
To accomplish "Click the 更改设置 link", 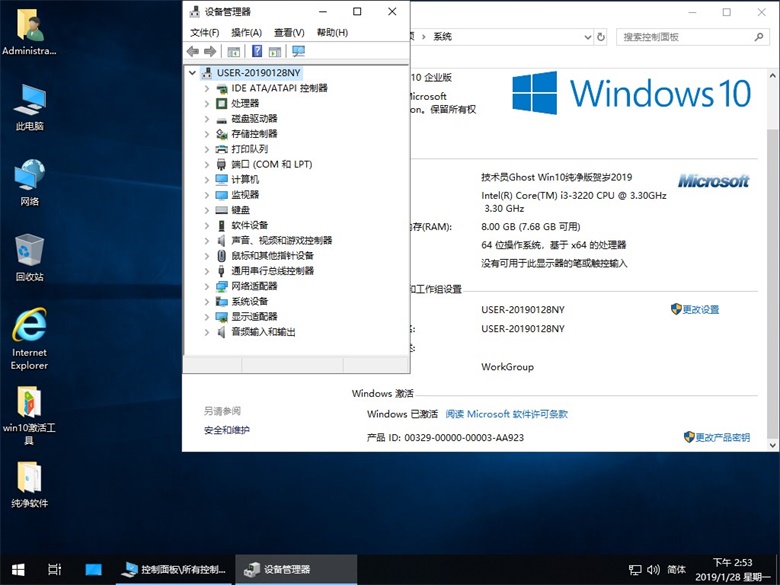I will tap(701, 310).
